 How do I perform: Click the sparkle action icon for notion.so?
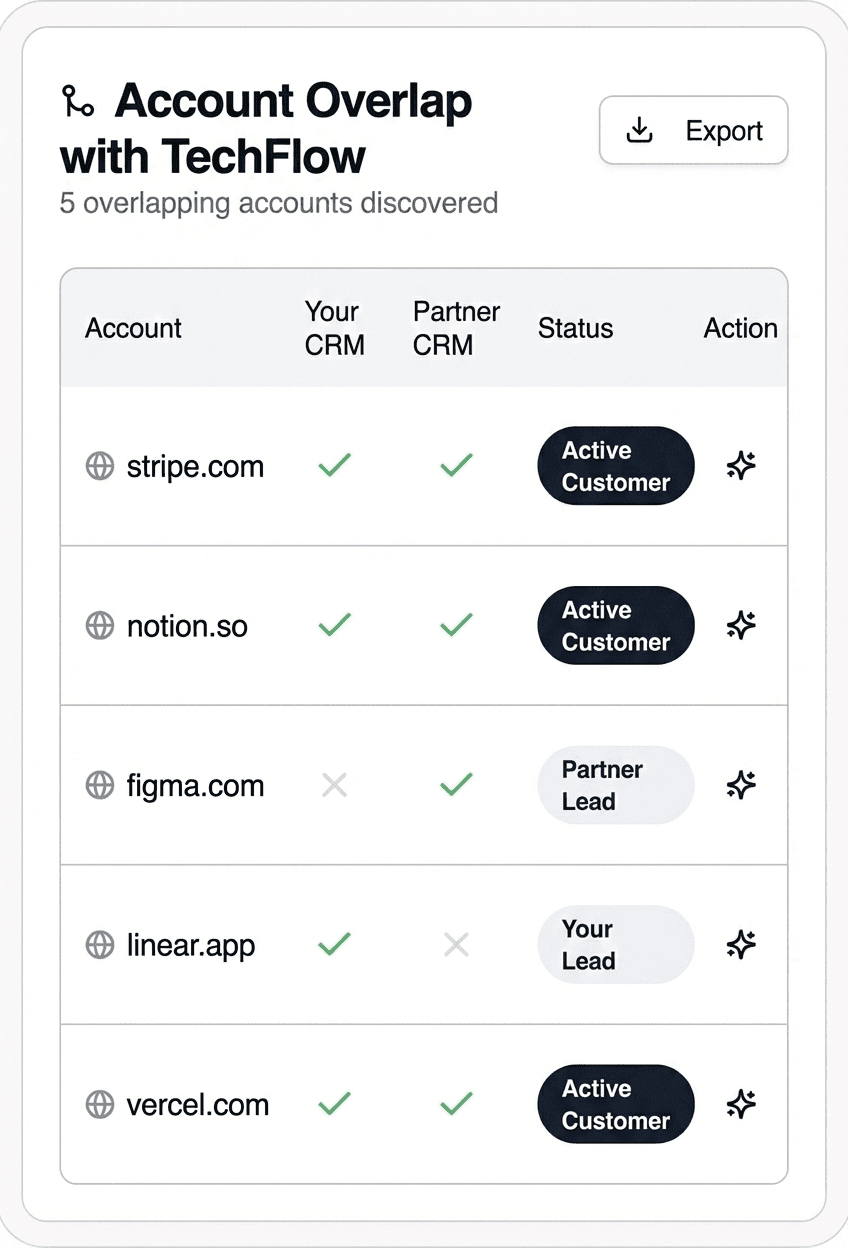coord(740,626)
